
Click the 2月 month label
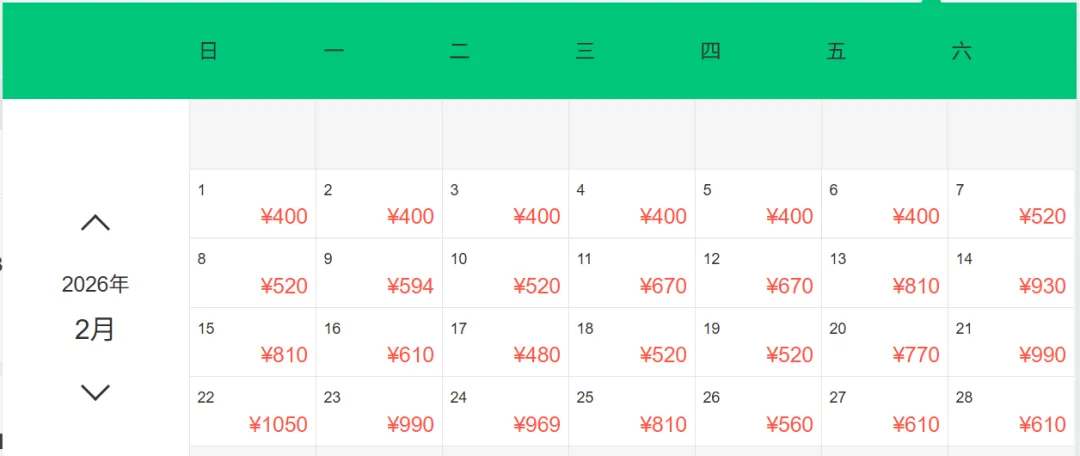coord(95,329)
